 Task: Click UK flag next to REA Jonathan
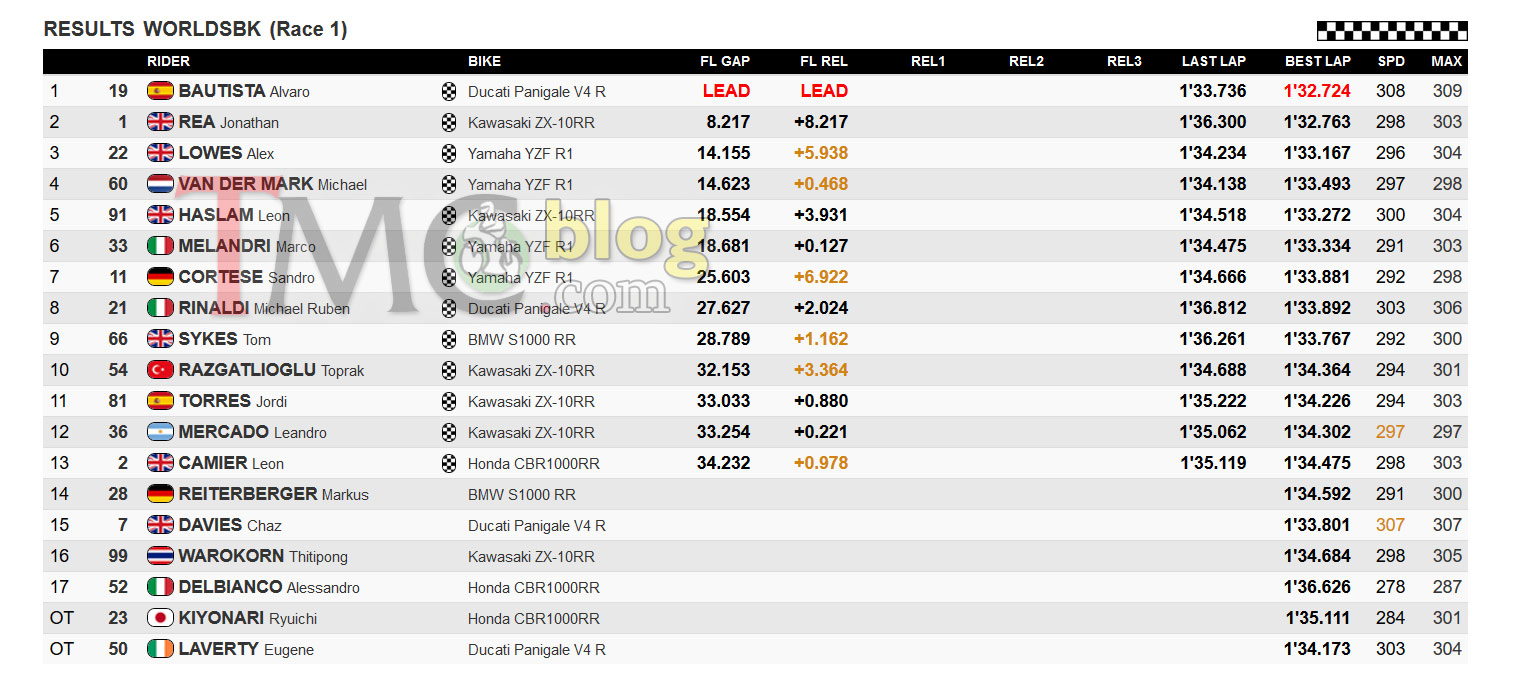[x=160, y=122]
